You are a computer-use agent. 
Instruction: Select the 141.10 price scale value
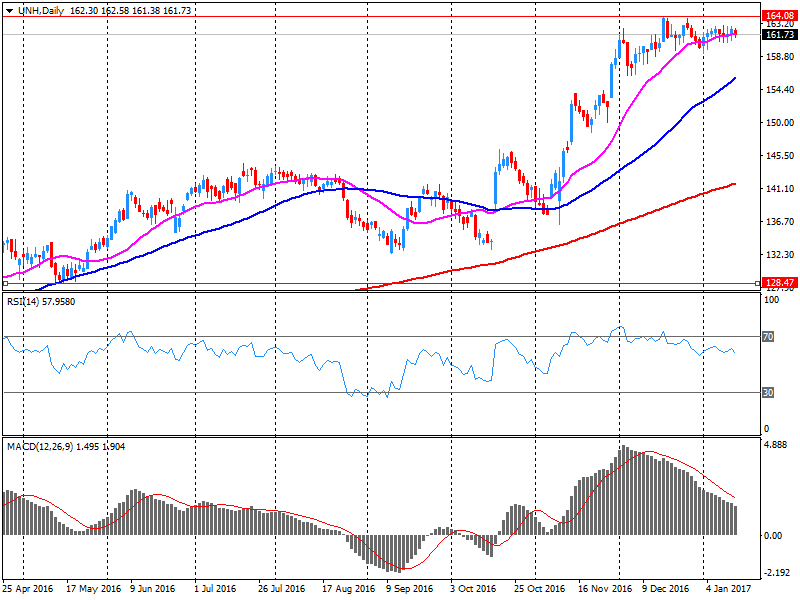[780, 189]
